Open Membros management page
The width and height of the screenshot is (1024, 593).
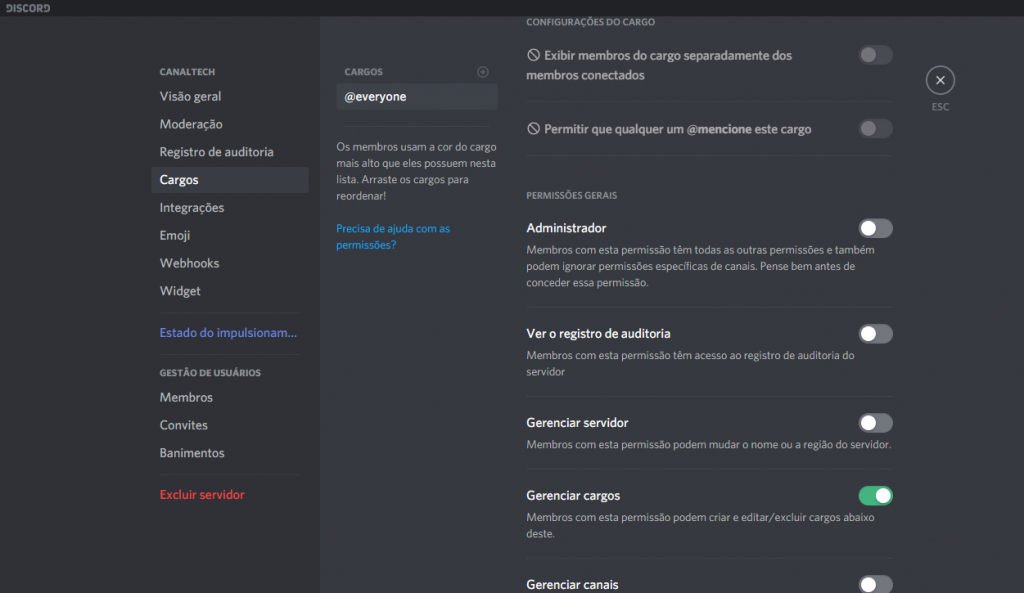(x=230, y=397)
